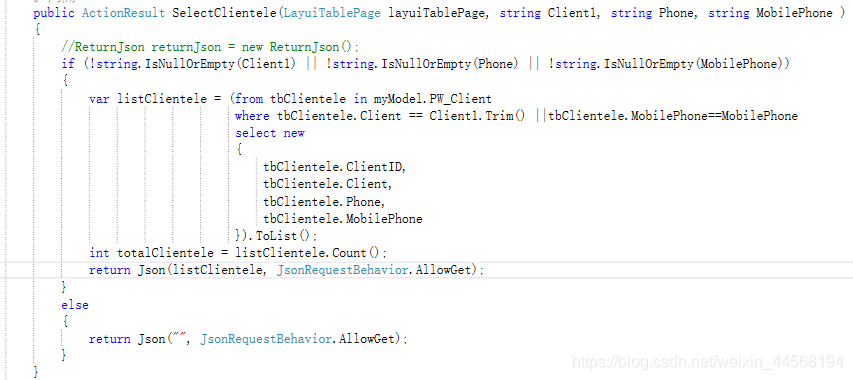853x380 pixels.
Task: Click the 'MobilePhone' parameter in the signature
Action: point(794,13)
